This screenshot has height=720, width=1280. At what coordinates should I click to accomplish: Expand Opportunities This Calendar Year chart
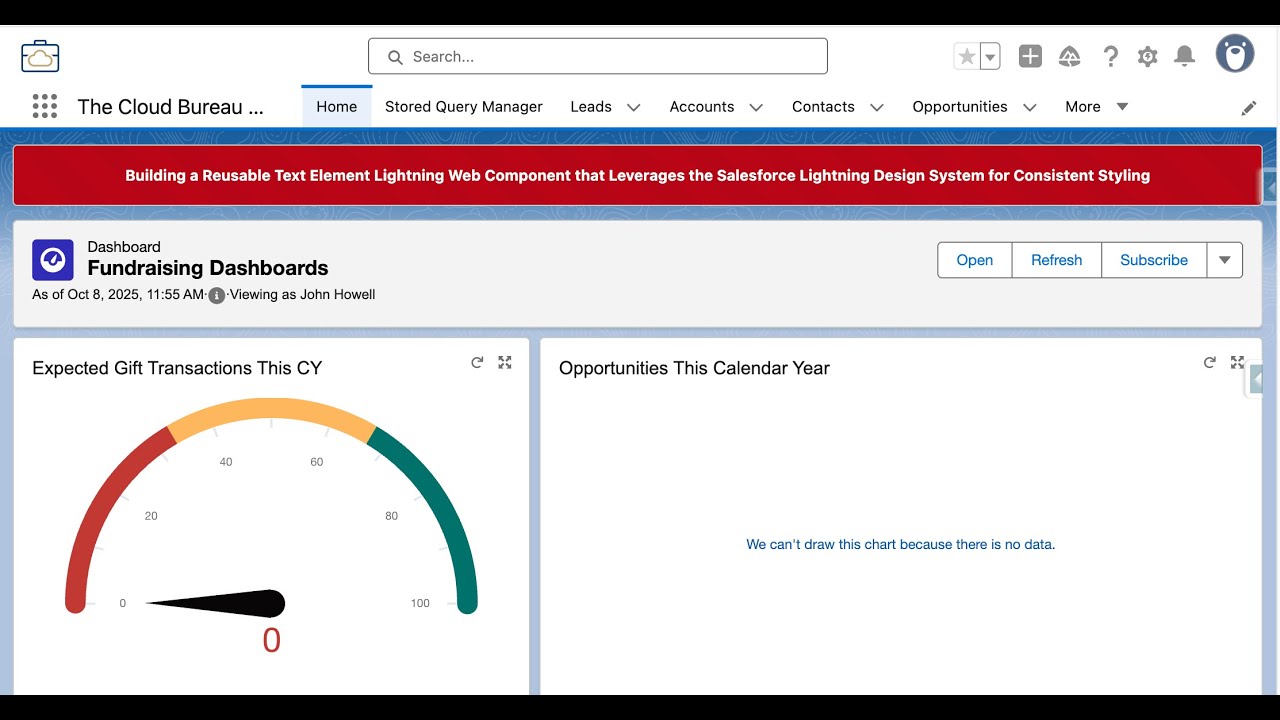pos(1237,363)
